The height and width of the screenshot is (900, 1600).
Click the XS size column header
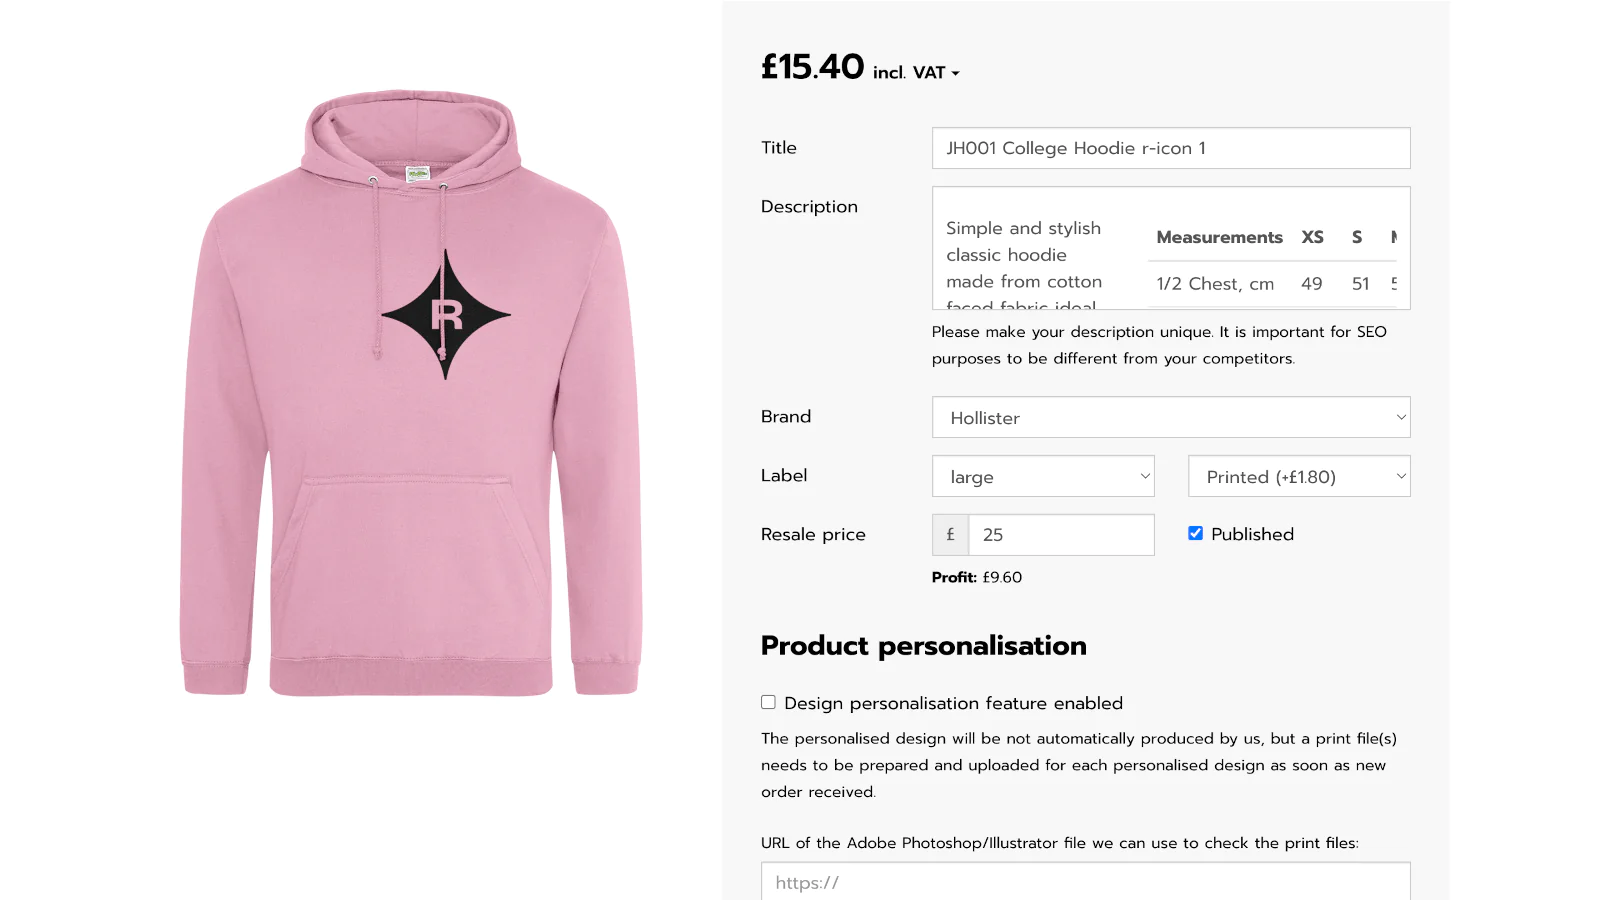click(1312, 237)
